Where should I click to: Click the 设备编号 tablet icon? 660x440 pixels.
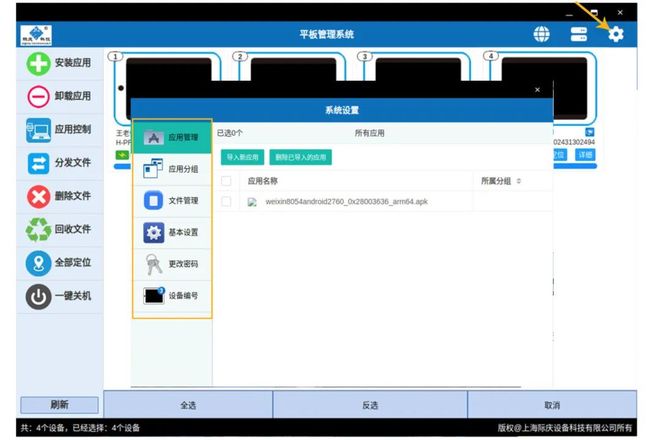[x=154, y=296]
